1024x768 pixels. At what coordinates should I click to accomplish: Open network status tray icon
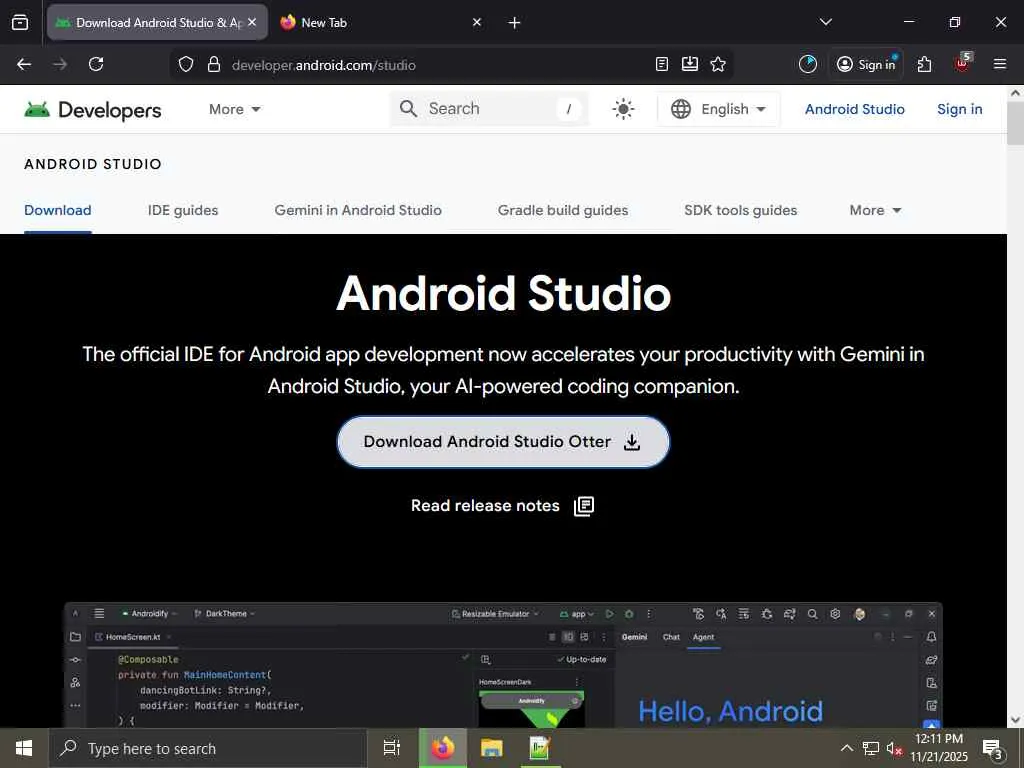(x=871, y=748)
